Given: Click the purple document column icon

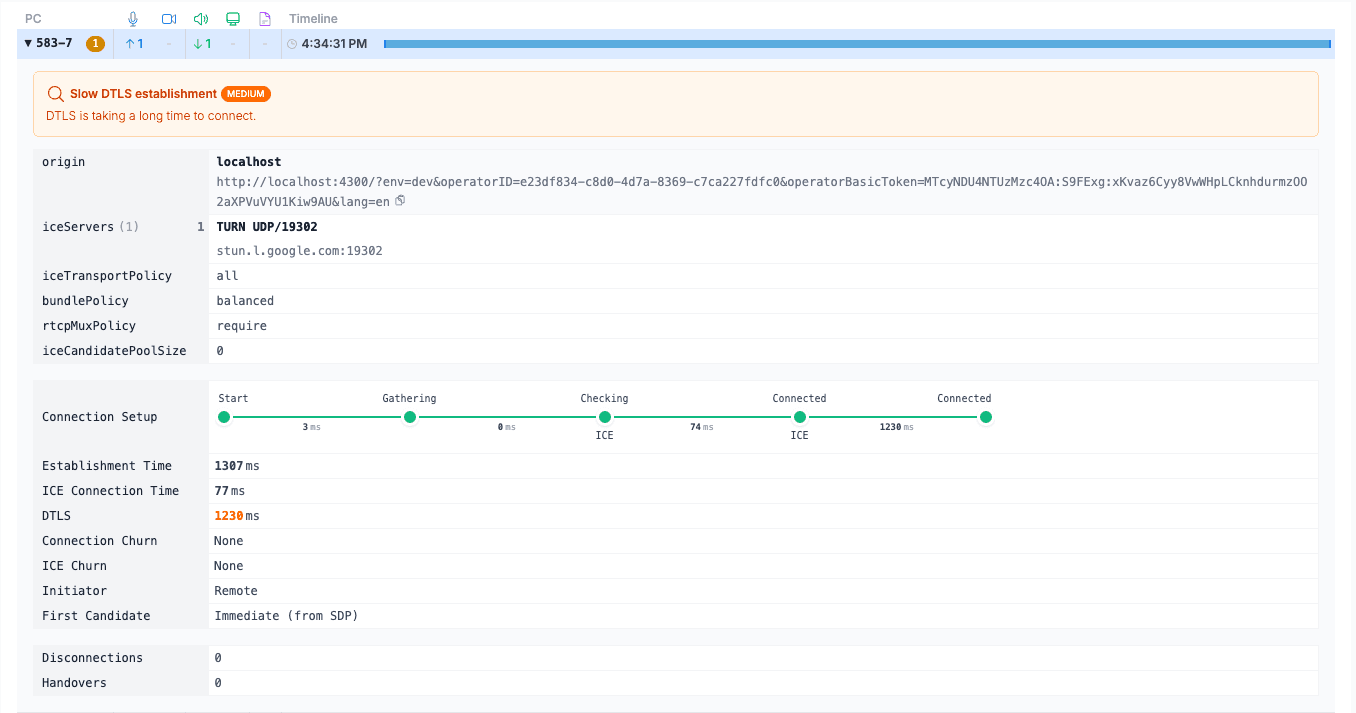Looking at the screenshot, I should pos(265,19).
